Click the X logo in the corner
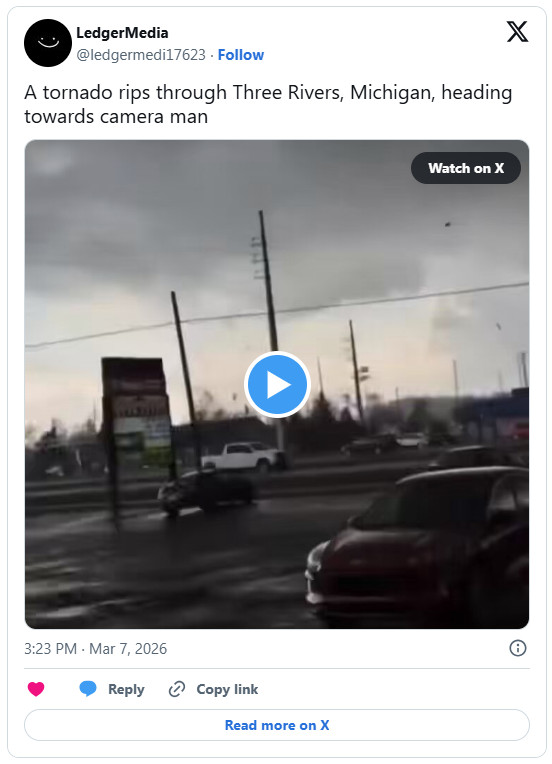Viewport: 552px width, 764px height. pos(517,32)
